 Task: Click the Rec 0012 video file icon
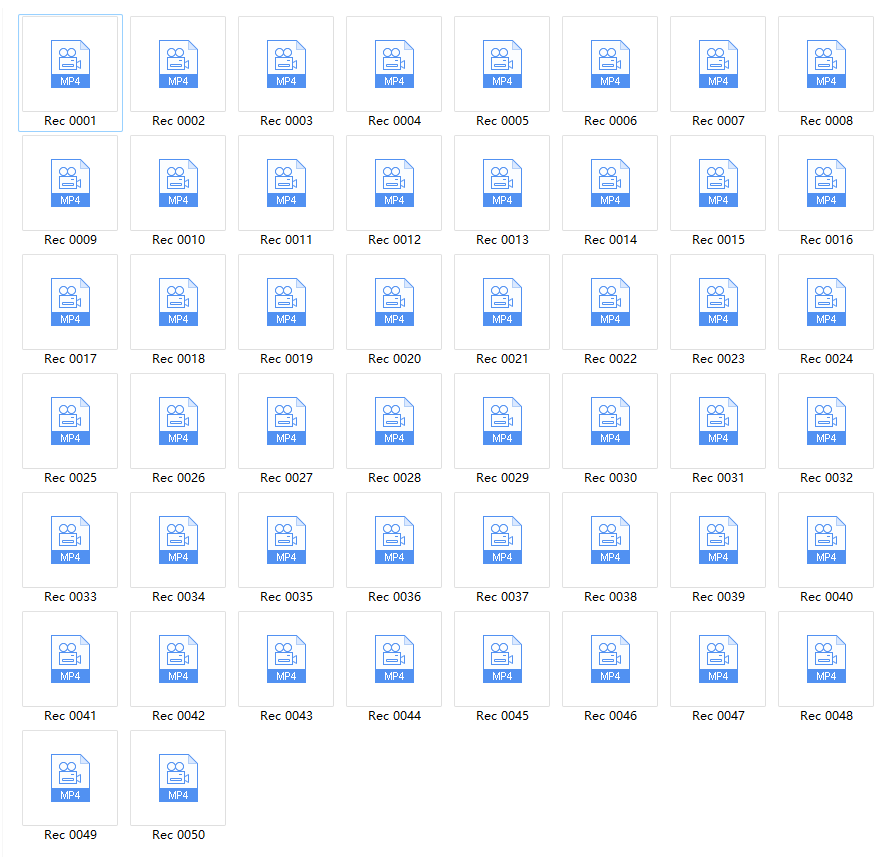394,183
